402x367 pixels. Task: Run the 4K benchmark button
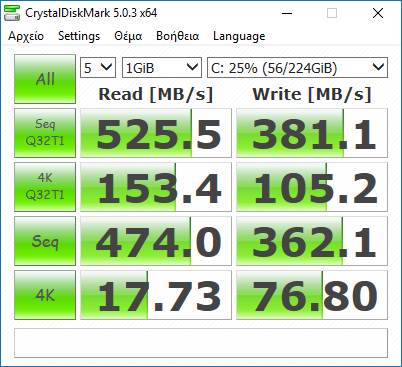tap(45, 295)
